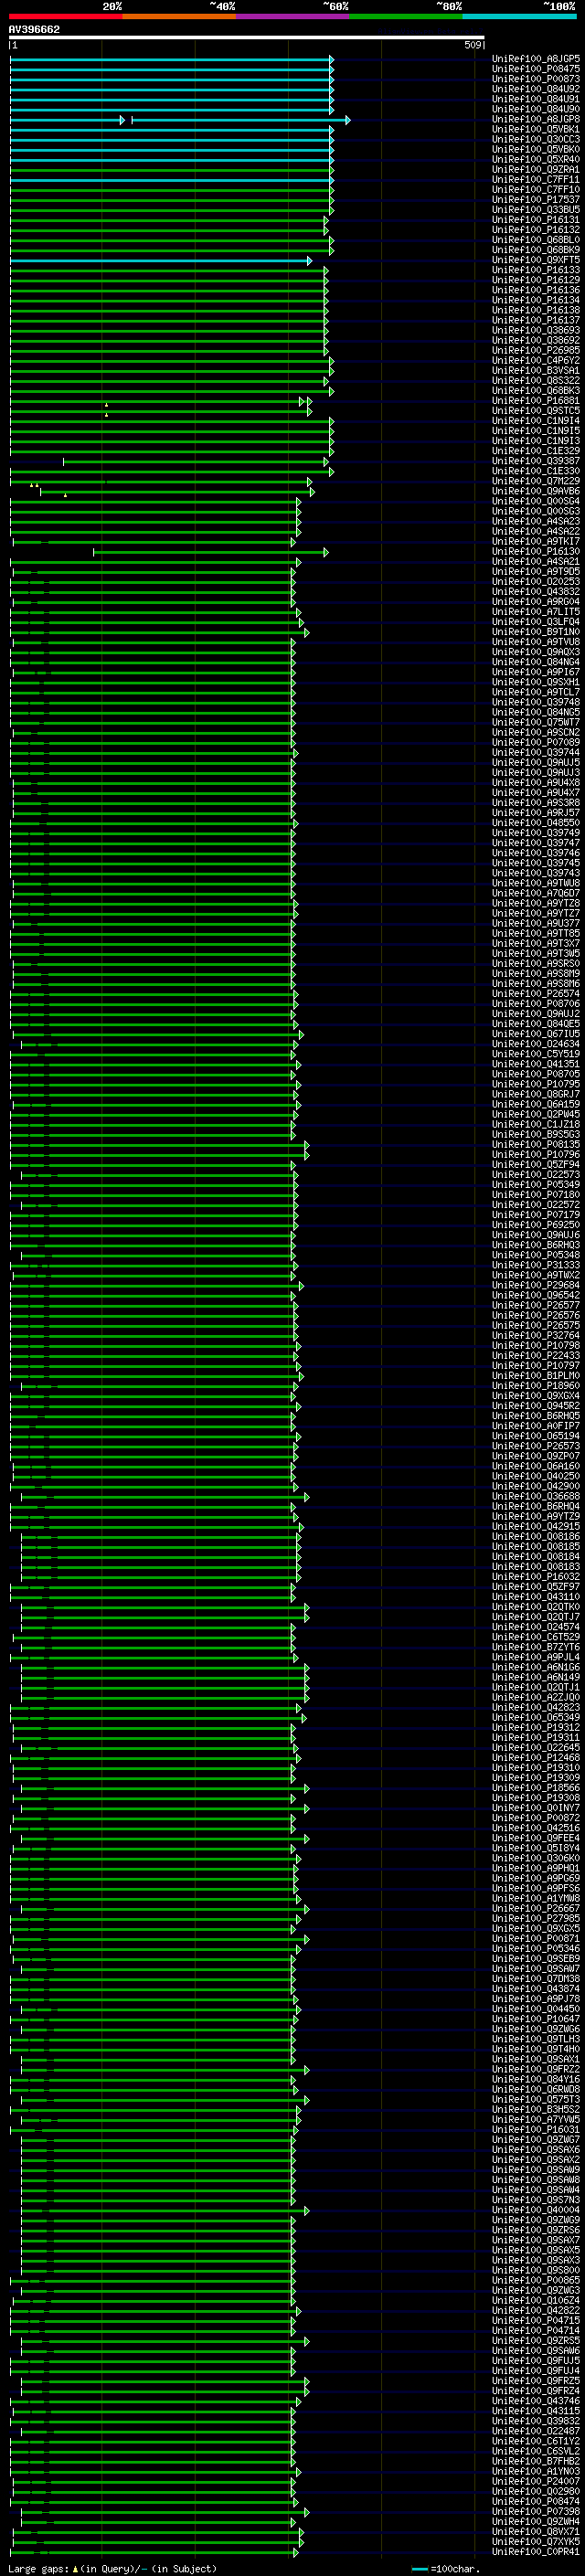
Task: Select hit UniRef100_P08706
Action: coord(536,1004)
